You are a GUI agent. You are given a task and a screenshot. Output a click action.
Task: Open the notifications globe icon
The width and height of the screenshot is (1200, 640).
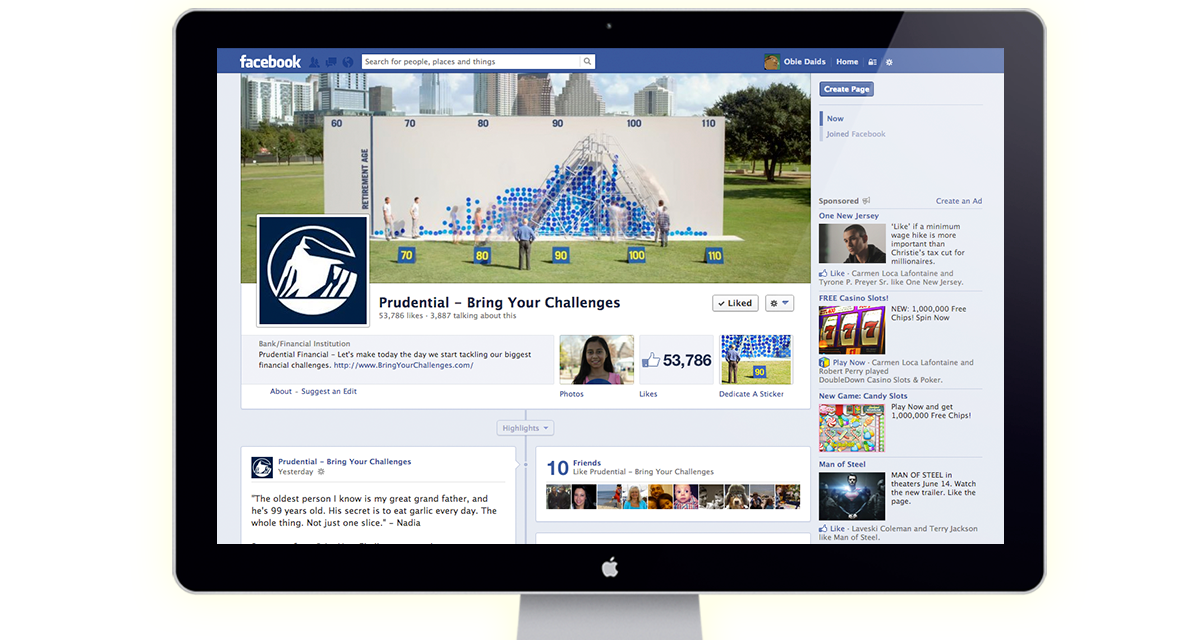pos(347,62)
